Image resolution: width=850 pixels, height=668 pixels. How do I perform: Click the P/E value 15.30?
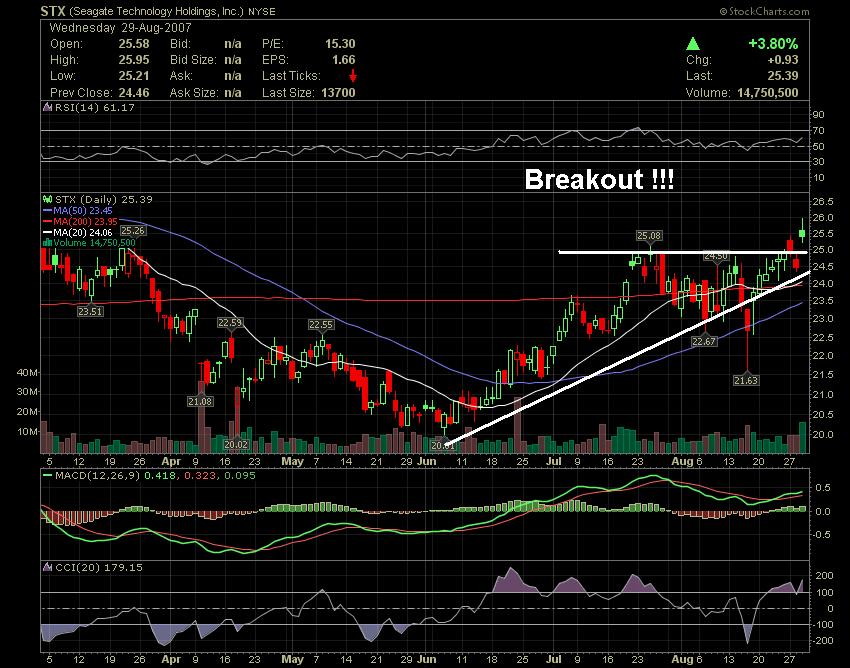tap(340, 44)
